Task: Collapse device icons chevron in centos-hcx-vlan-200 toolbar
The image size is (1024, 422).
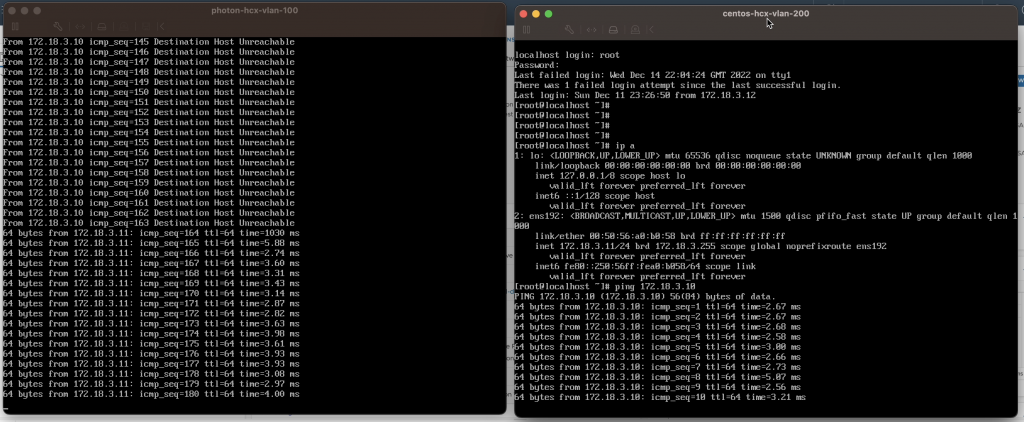Action: tap(651, 30)
